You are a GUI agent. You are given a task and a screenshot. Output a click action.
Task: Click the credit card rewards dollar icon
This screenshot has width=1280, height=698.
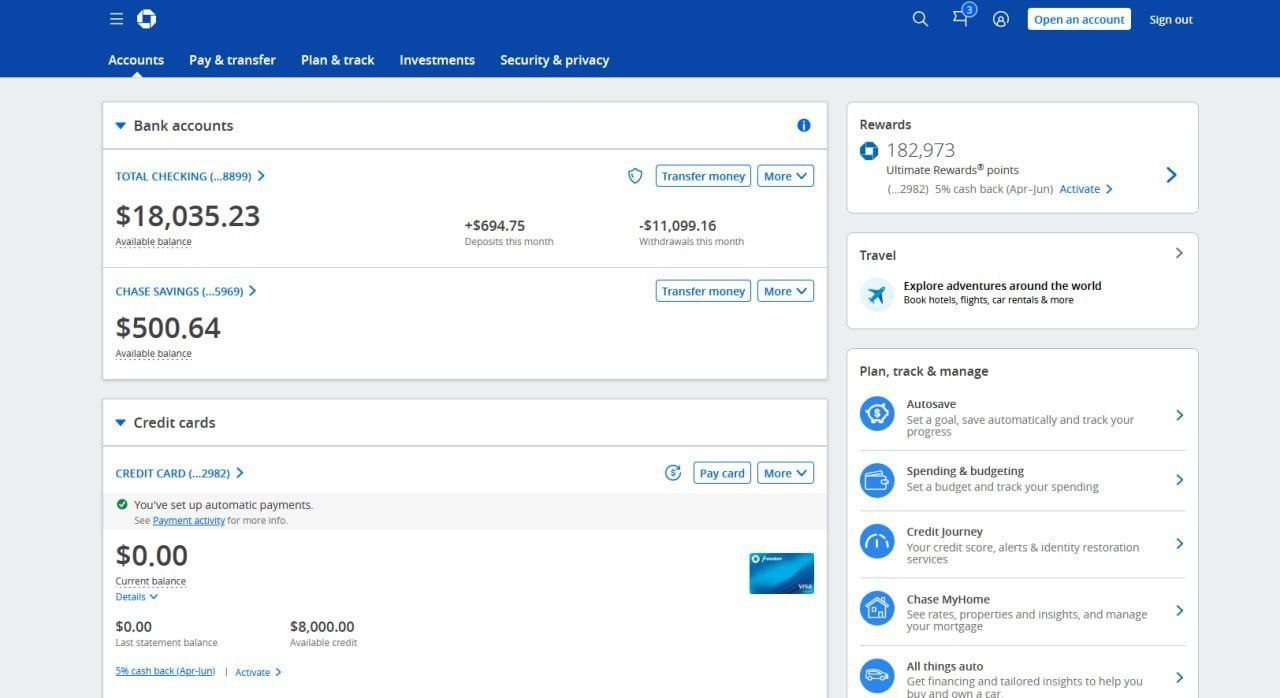point(673,473)
